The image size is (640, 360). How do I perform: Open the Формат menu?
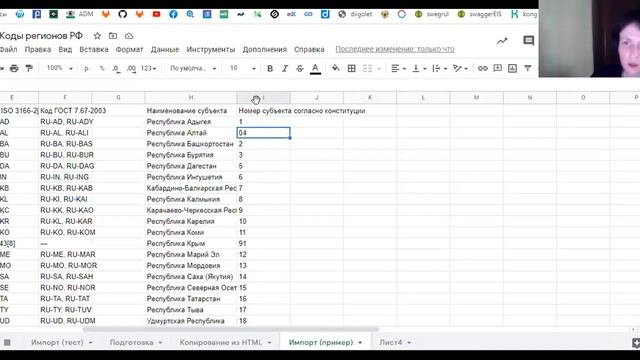pyautogui.click(x=129, y=49)
